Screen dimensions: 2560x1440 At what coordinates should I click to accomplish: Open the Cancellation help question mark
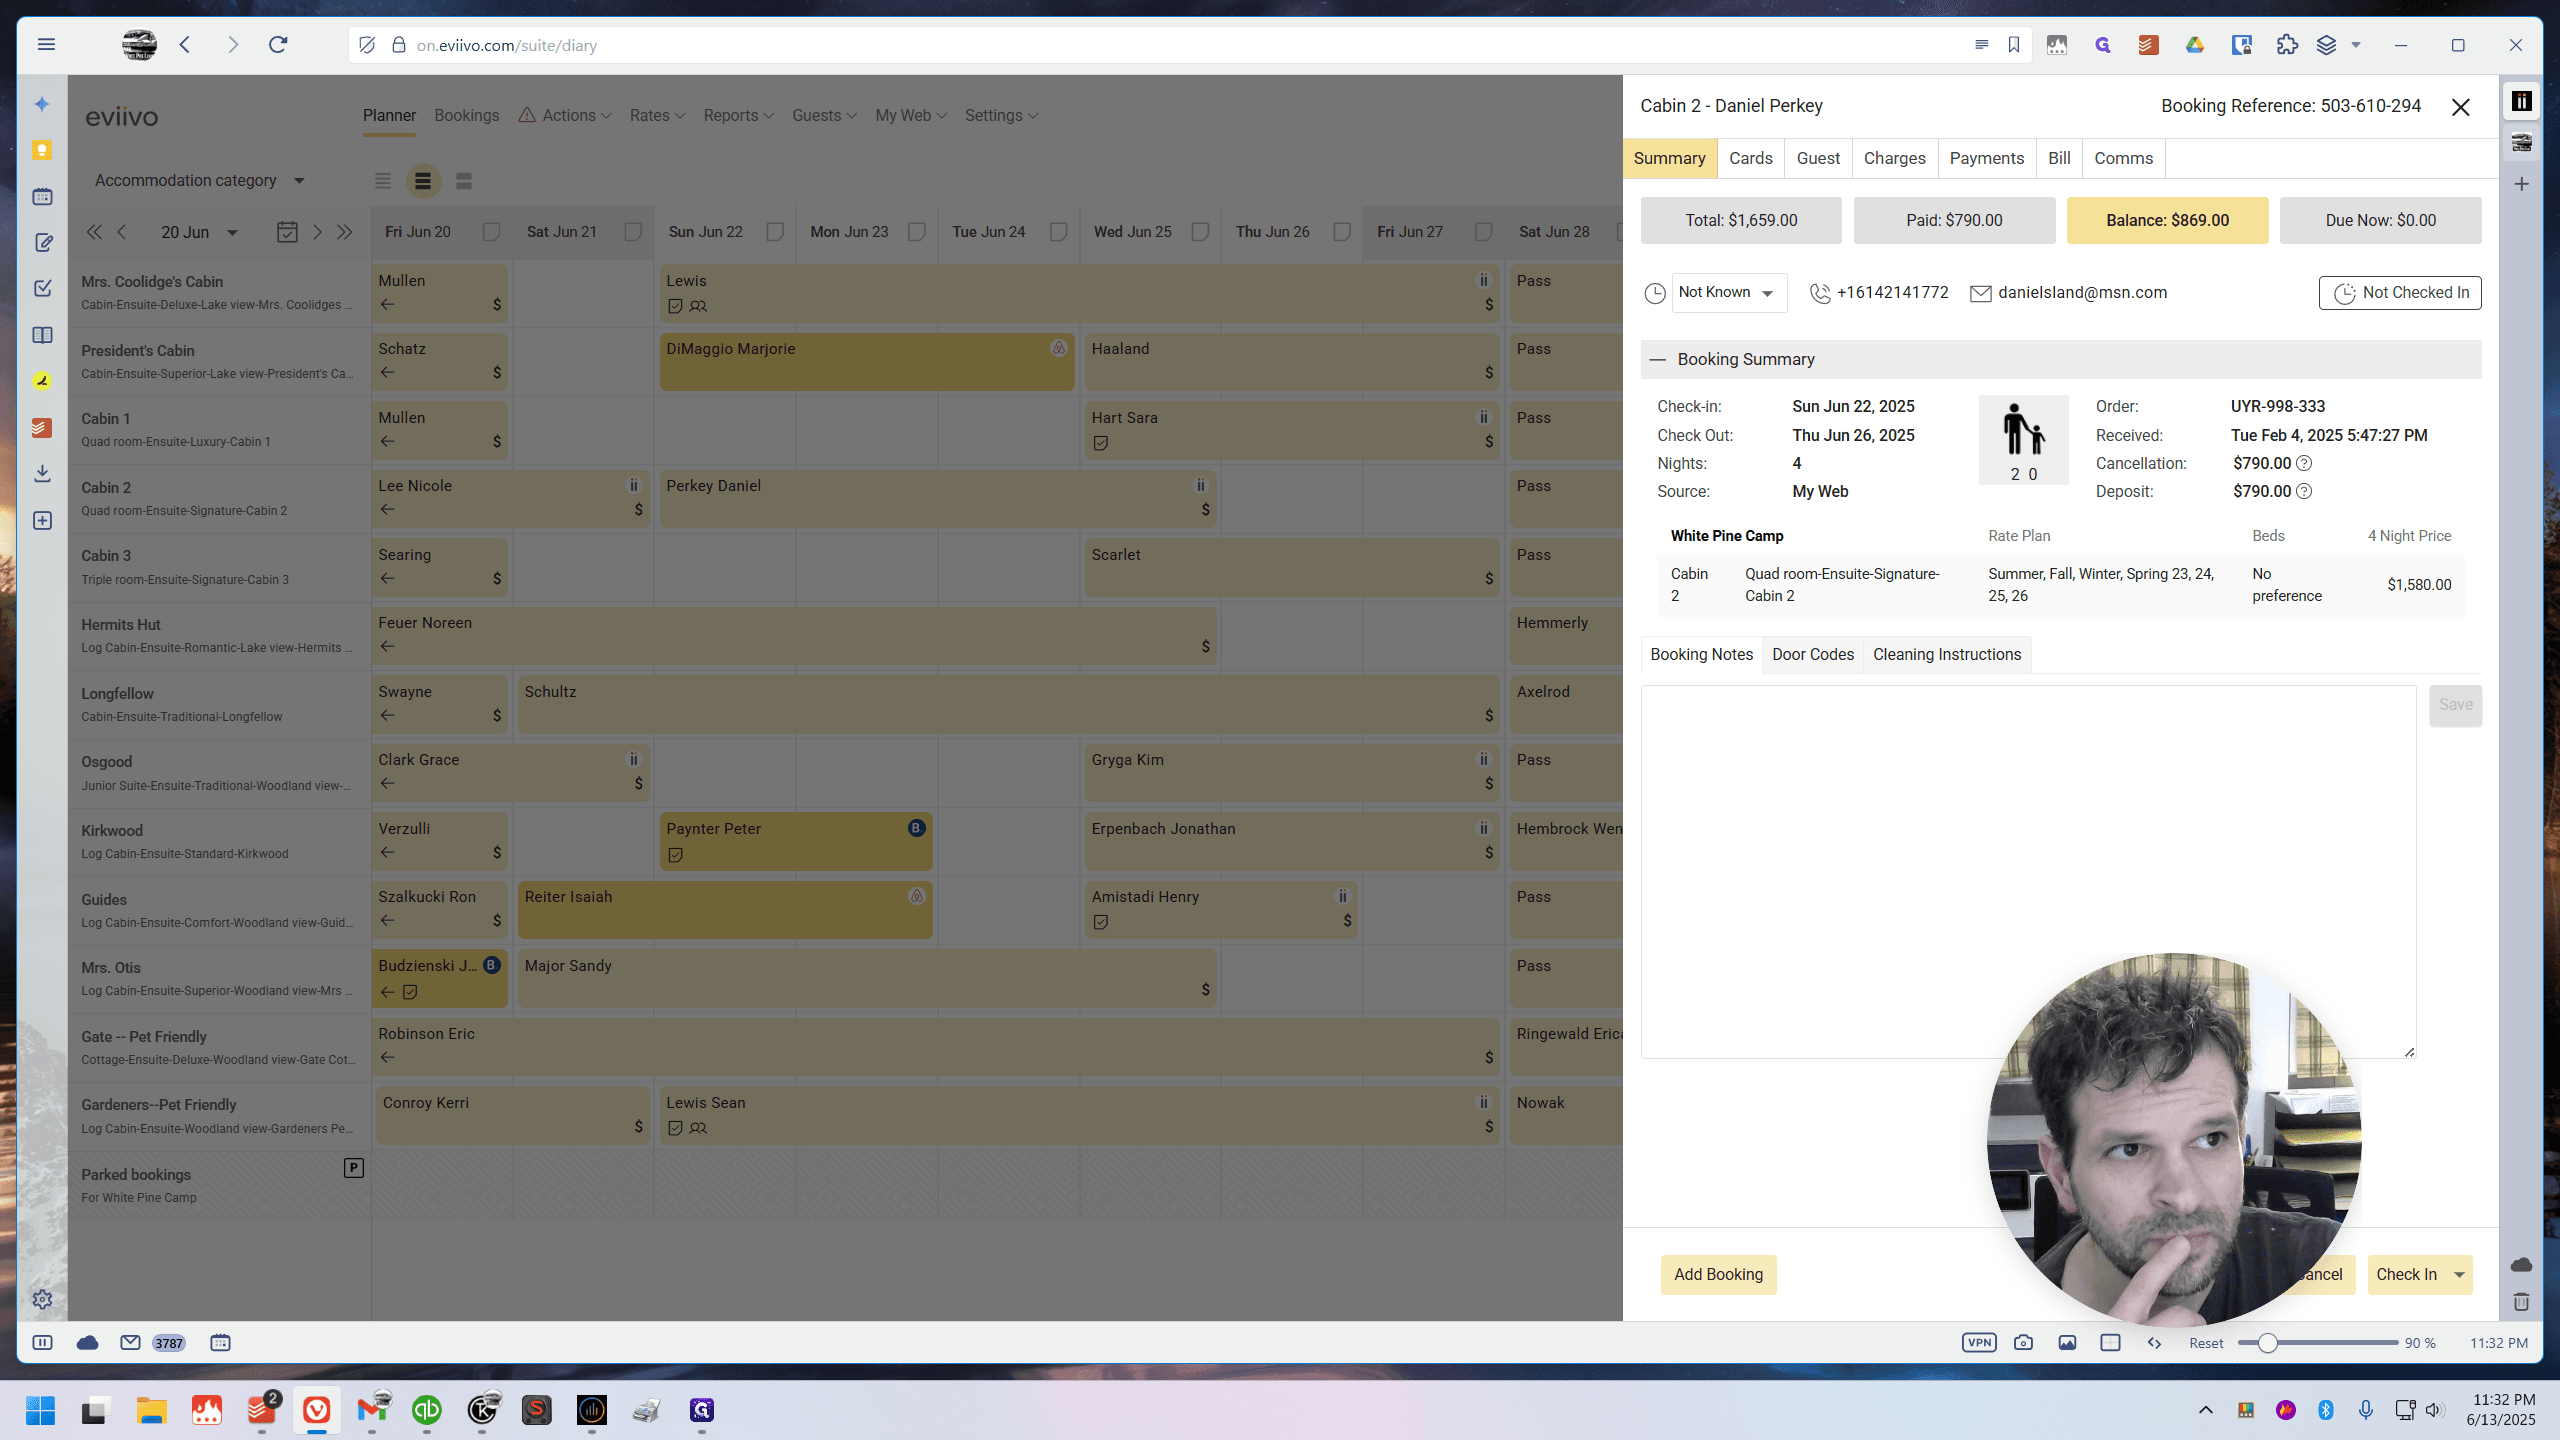2304,463
